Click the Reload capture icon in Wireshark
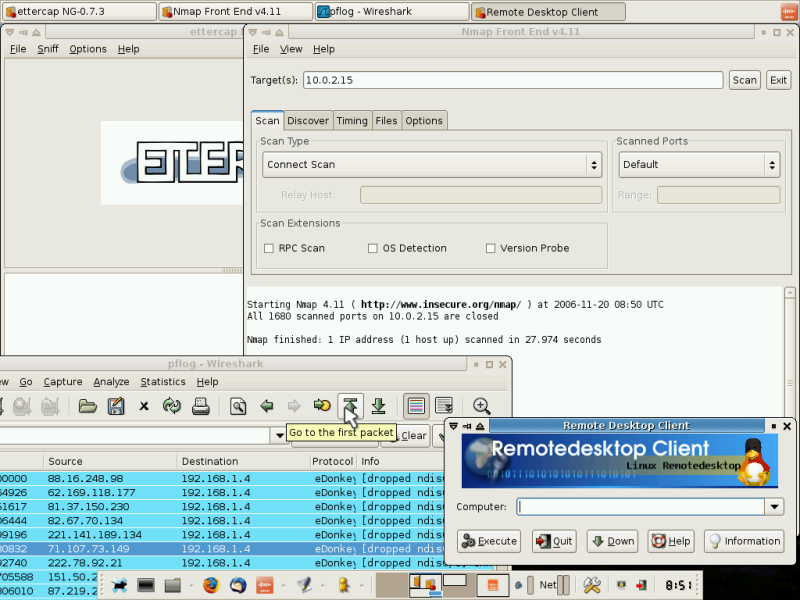800x600 pixels. pos(172,406)
